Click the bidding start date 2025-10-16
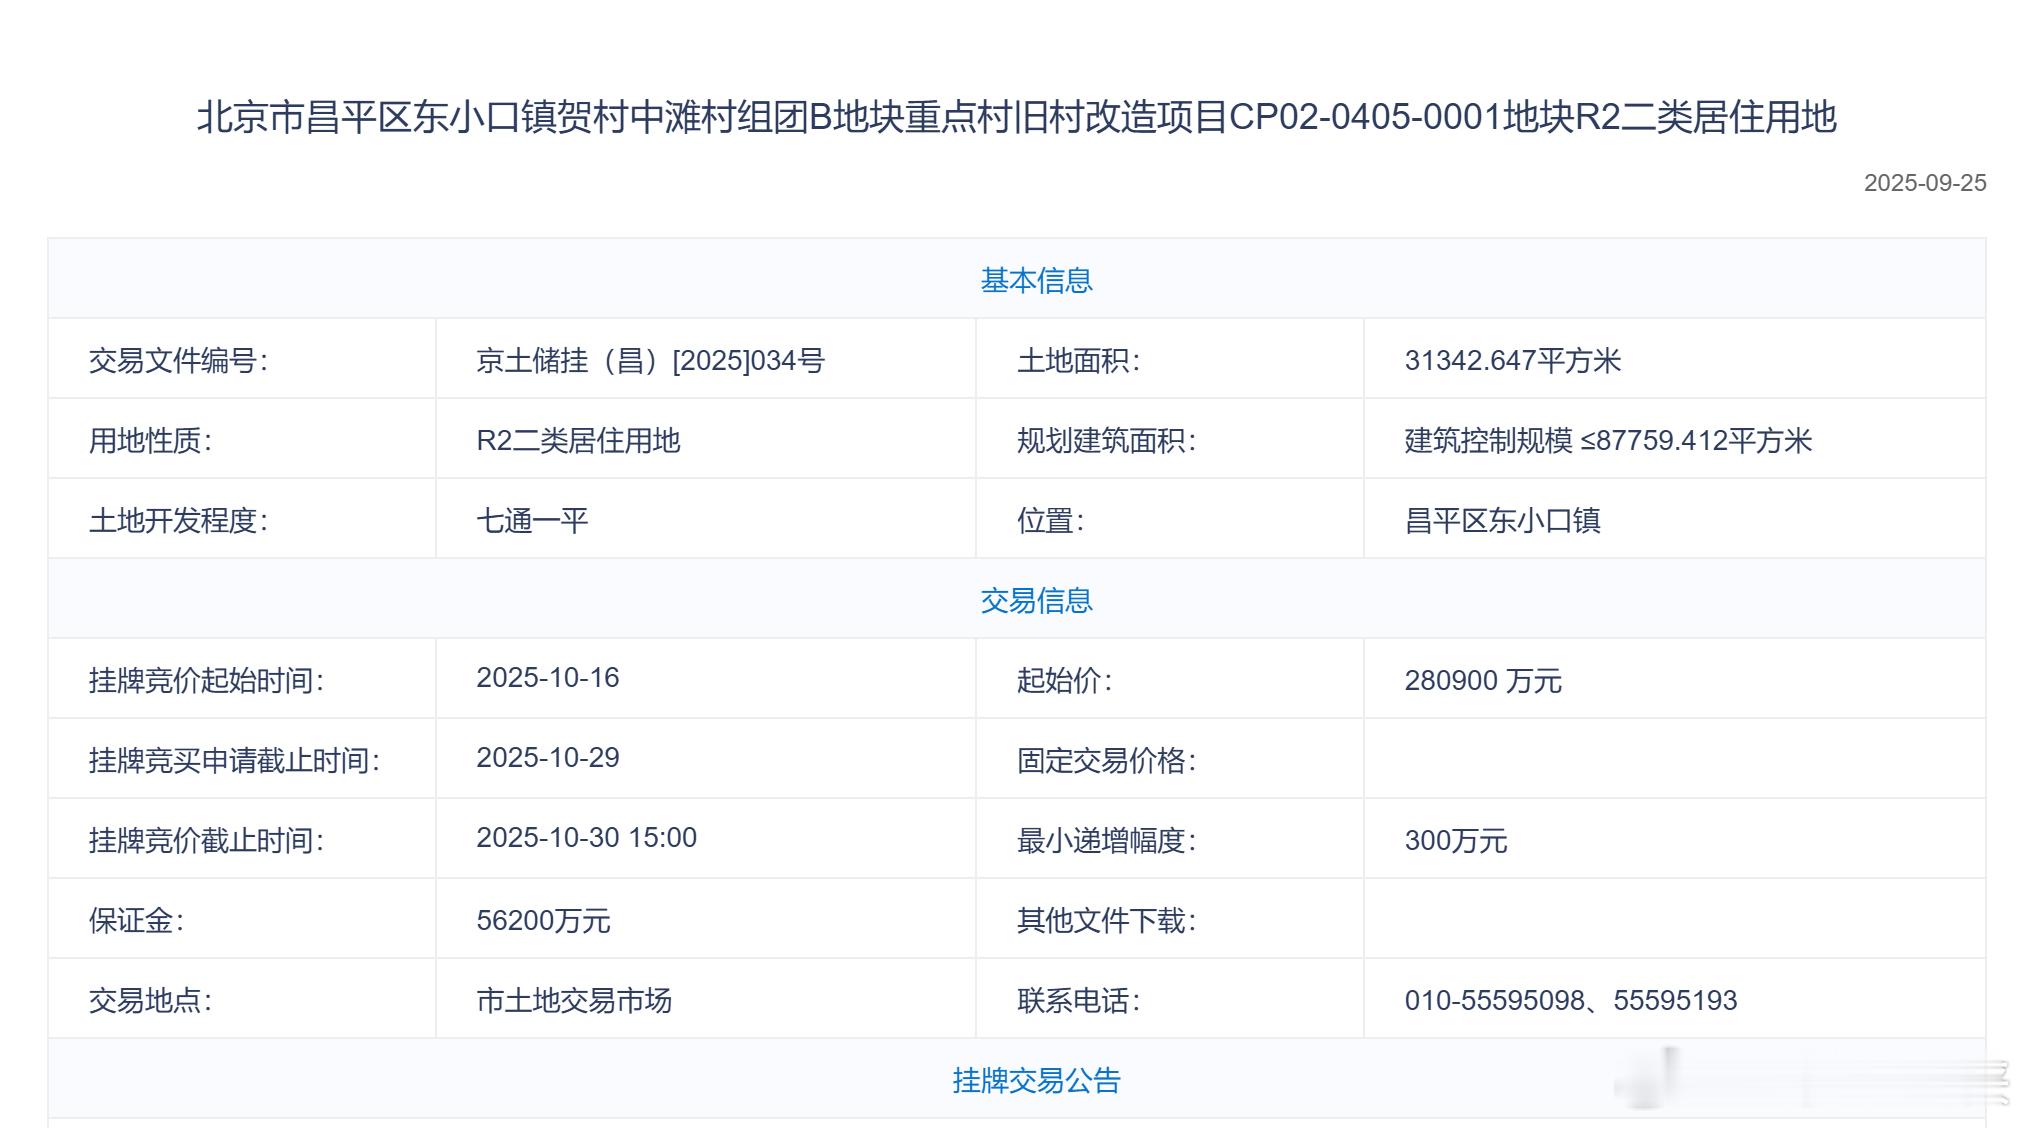2026x1128 pixels. (547, 678)
